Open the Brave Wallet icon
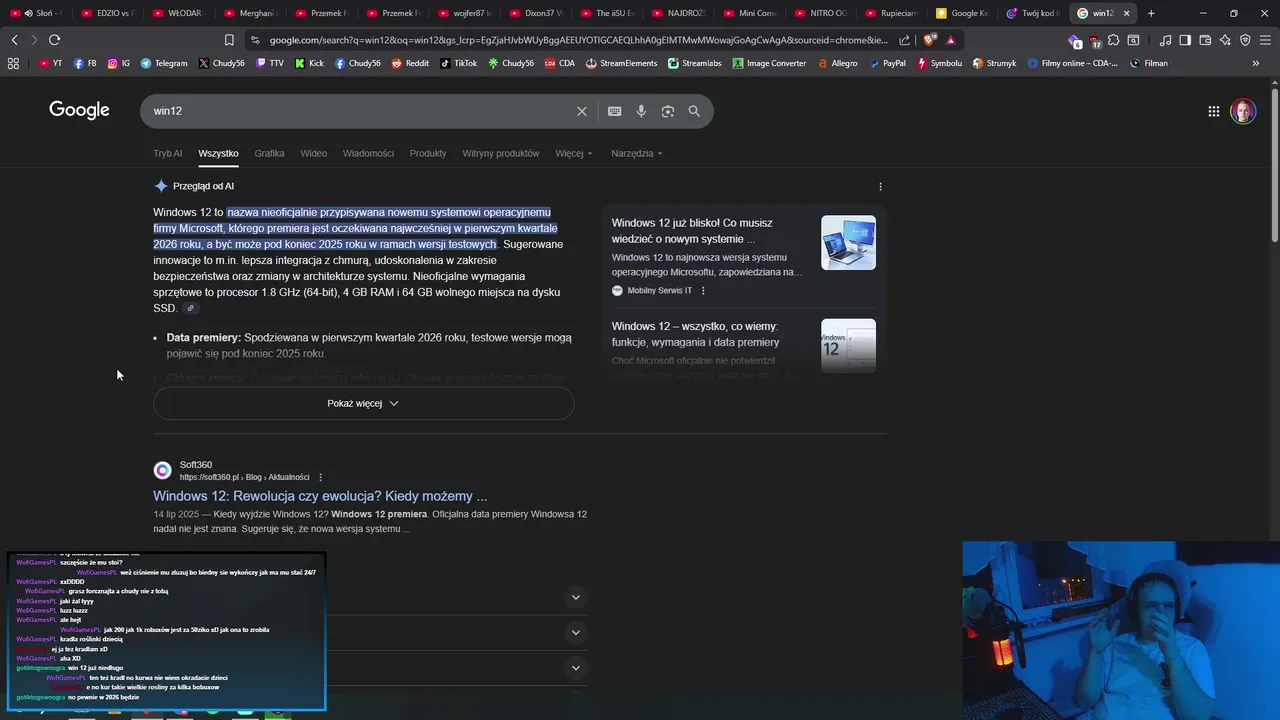Viewport: 1280px width, 720px height. coord(1205,40)
